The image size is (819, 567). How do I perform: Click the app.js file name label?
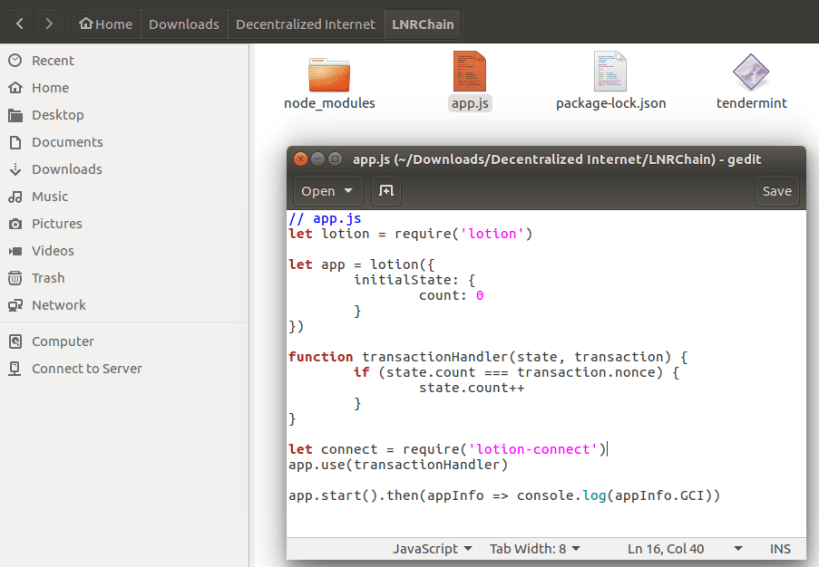470,103
